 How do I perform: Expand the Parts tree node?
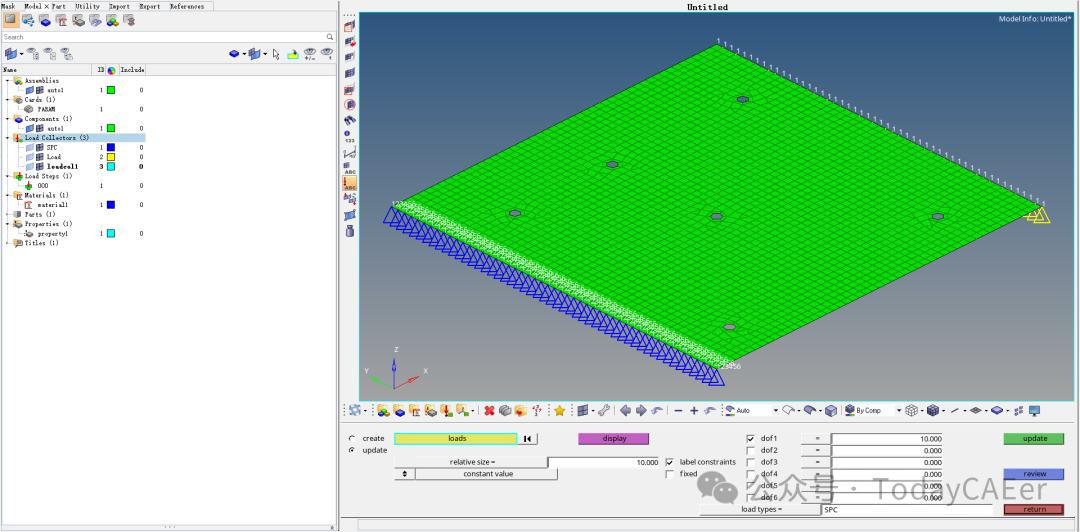coord(8,214)
